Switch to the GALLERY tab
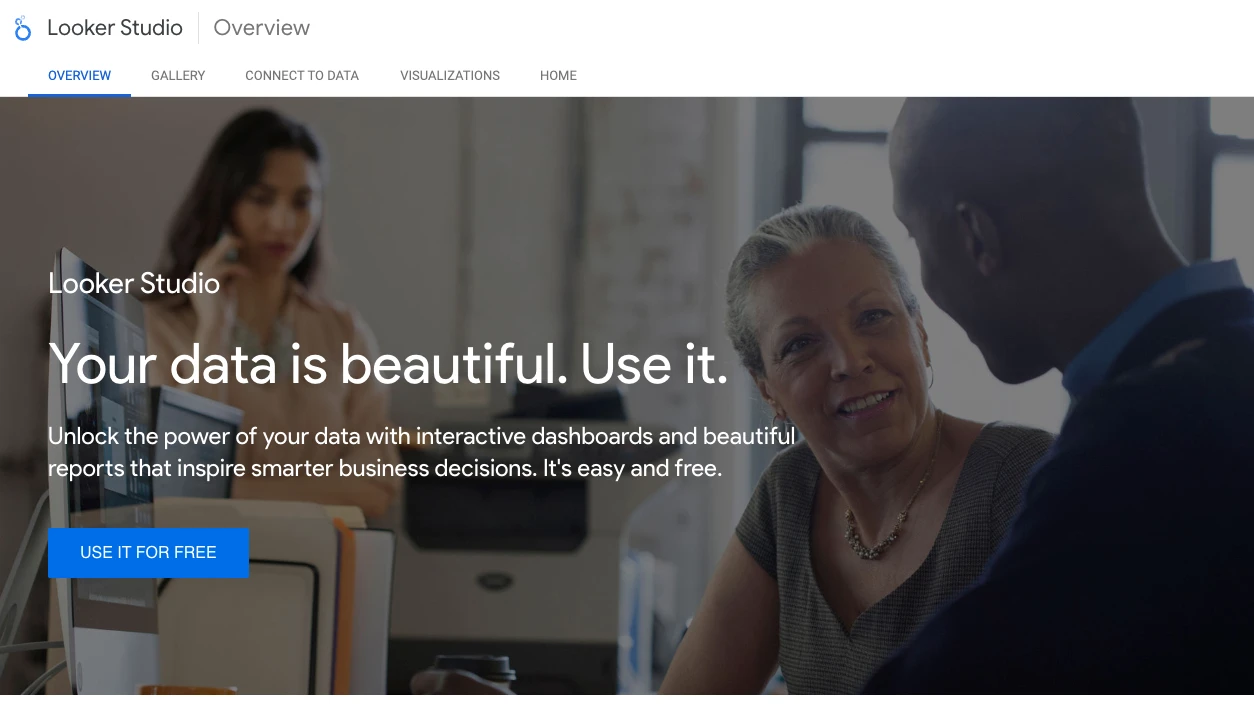 point(178,75)
